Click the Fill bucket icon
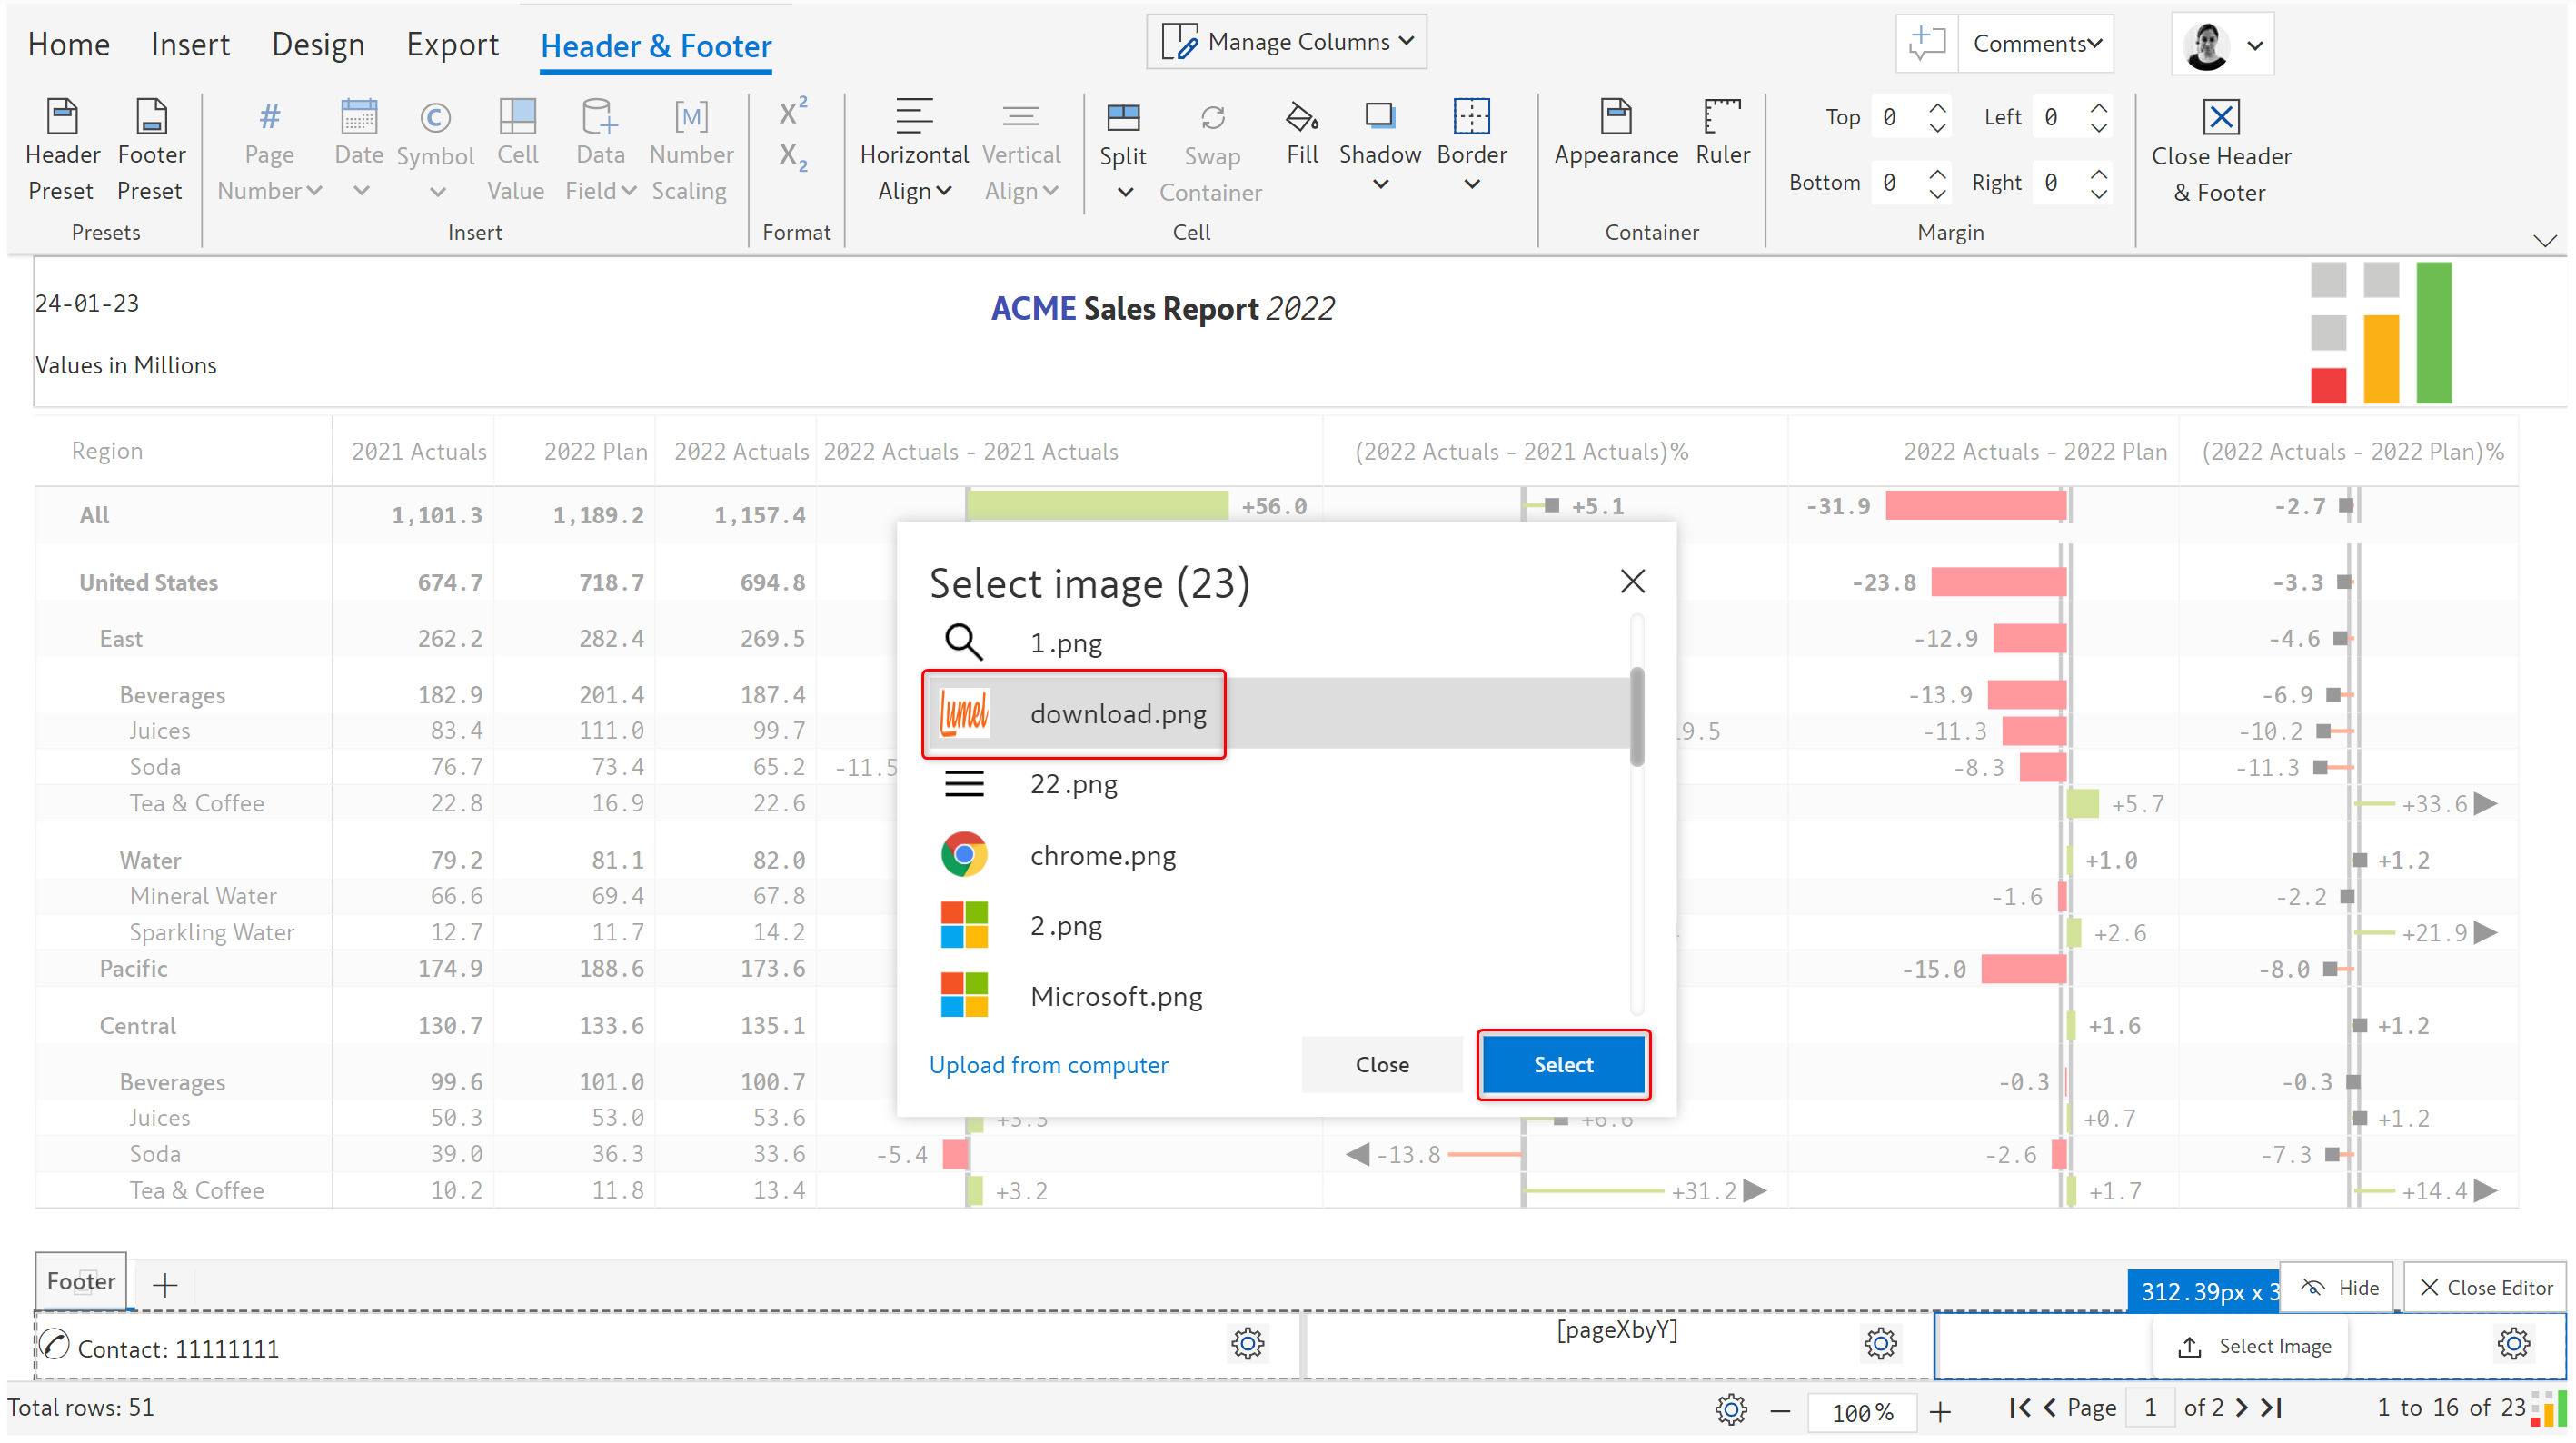2576x1443 pixels. (1301, 117)
